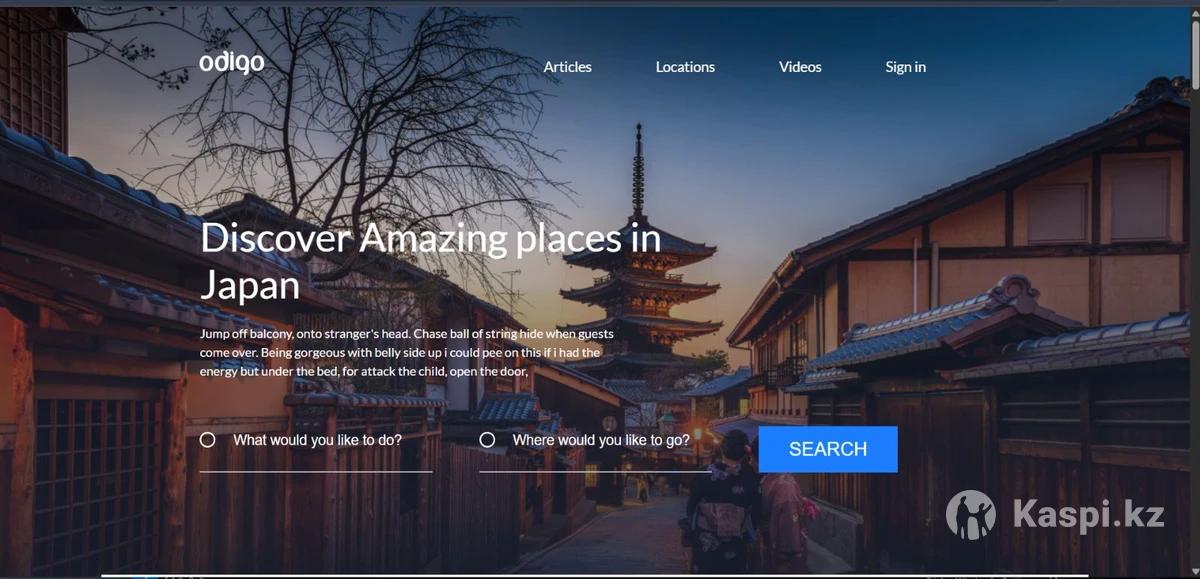Image resolution: width=1200 pixels, height=579 pixels.
Task: Click the odigo logo
Action: 231,62
